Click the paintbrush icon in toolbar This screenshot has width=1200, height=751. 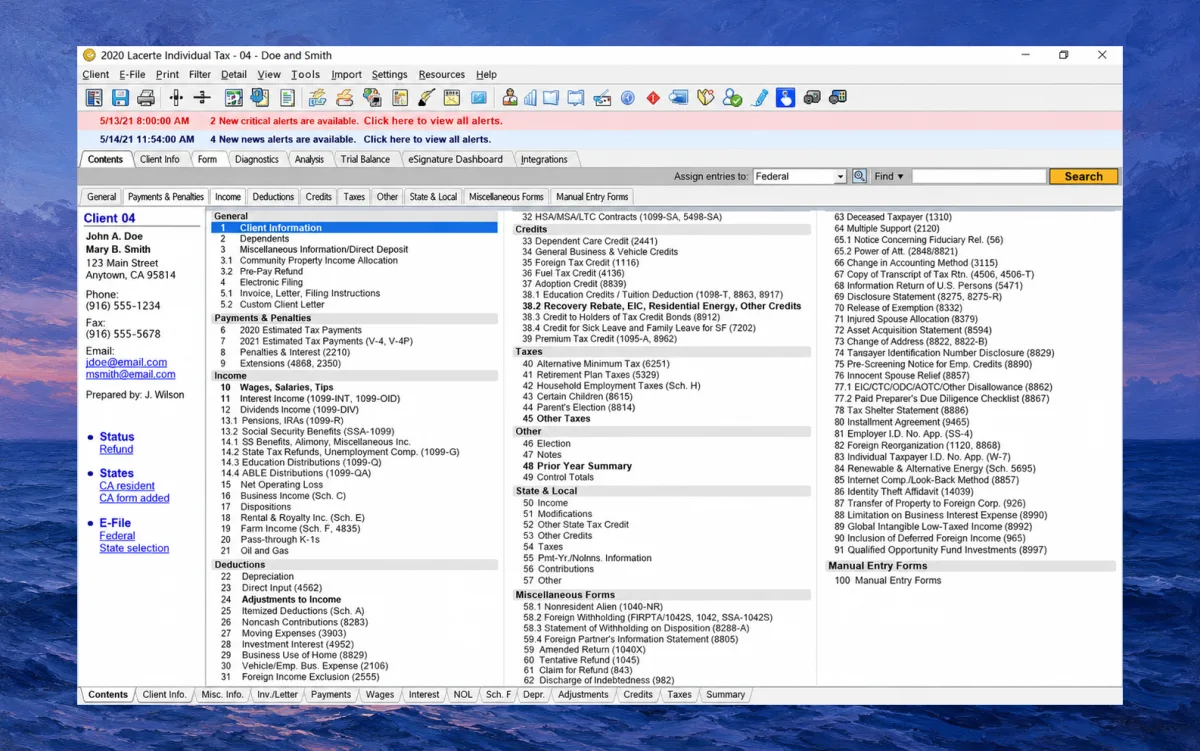(426, 97)
